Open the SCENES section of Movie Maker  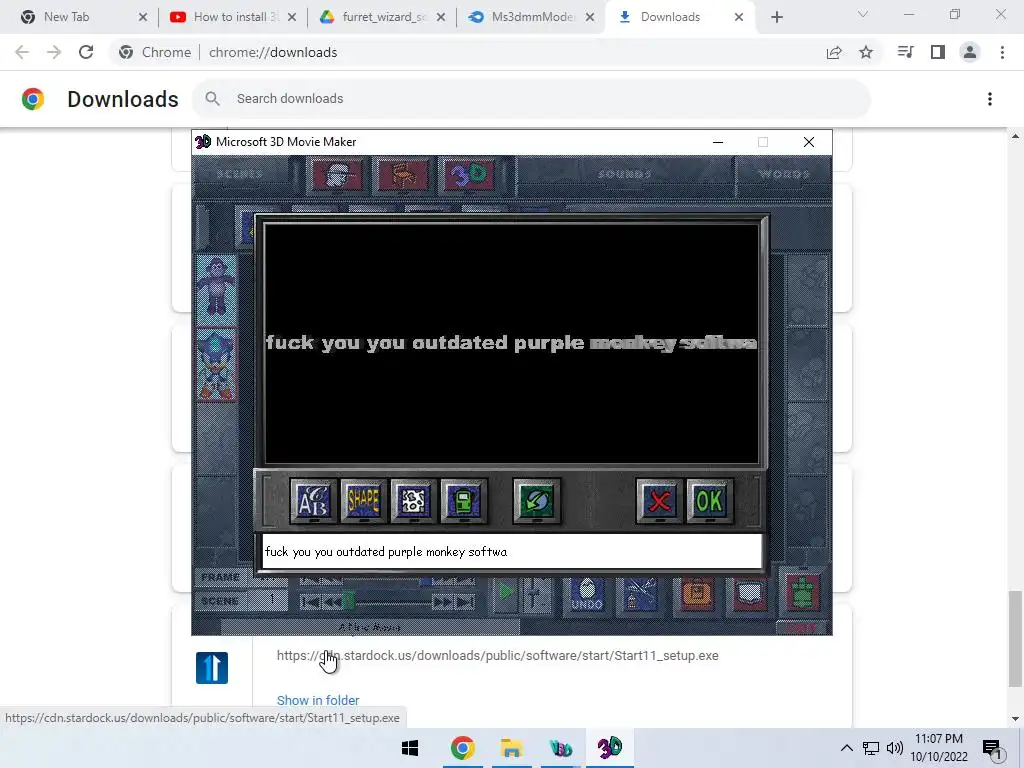coord(240,174)
